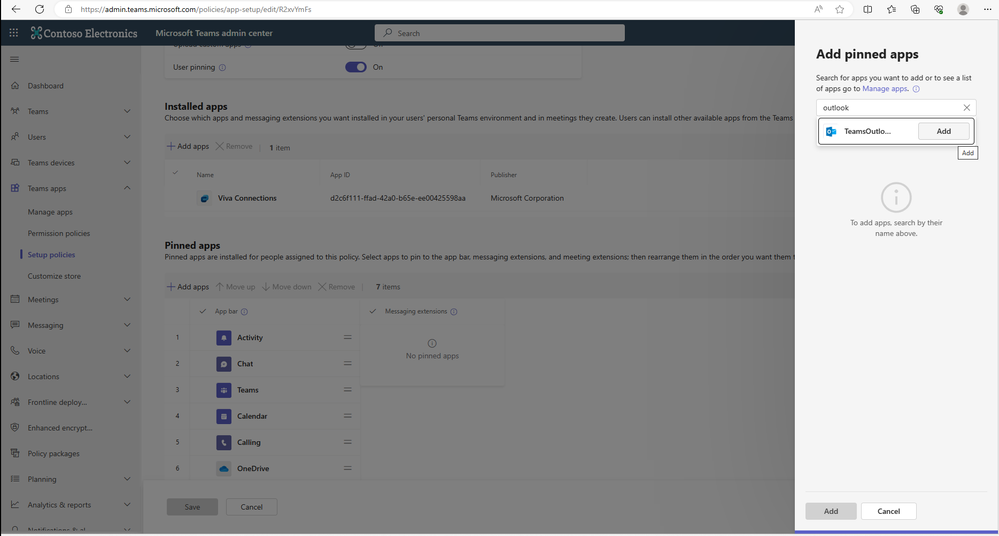
Task: Reload the page with refresh icon
Action: pos(40,10)
